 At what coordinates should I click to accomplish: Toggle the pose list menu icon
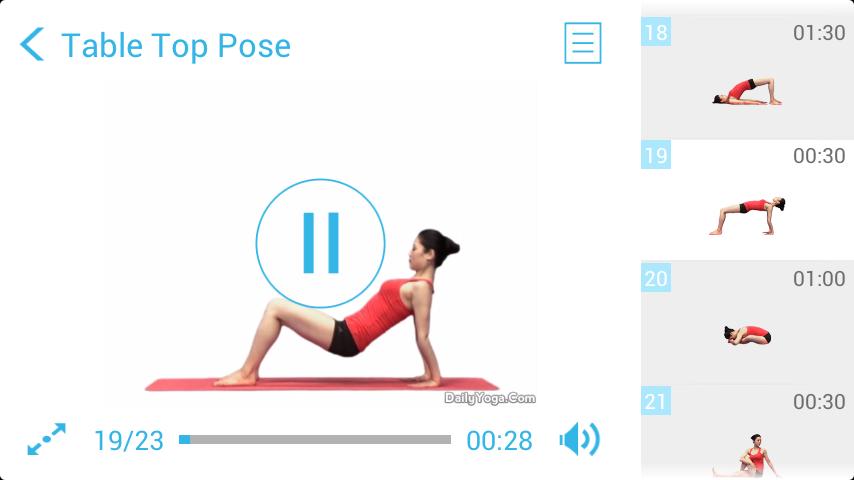point(583,43)
